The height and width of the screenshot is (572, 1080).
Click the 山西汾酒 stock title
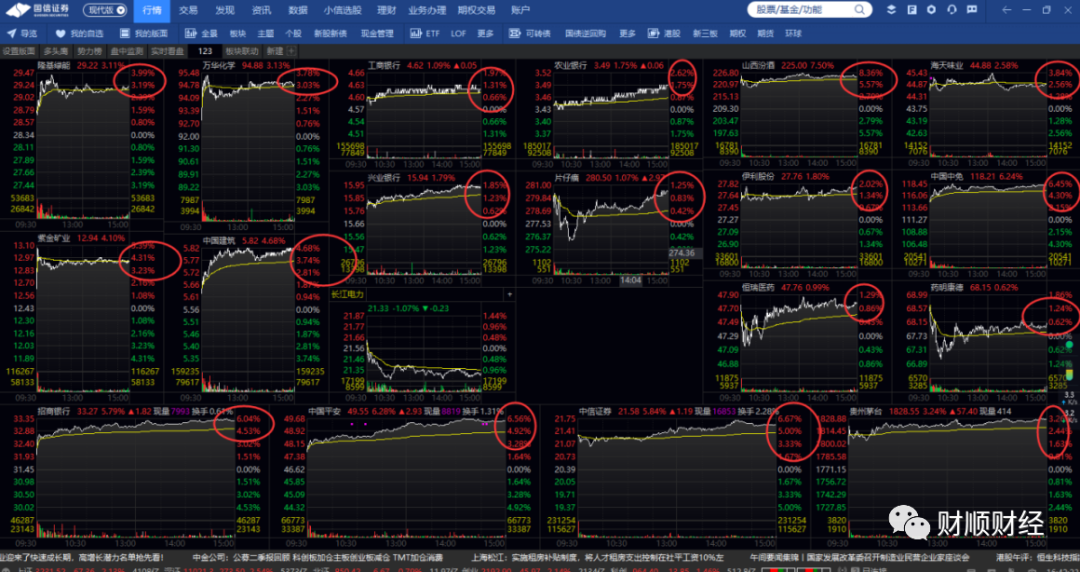[758, 65]
